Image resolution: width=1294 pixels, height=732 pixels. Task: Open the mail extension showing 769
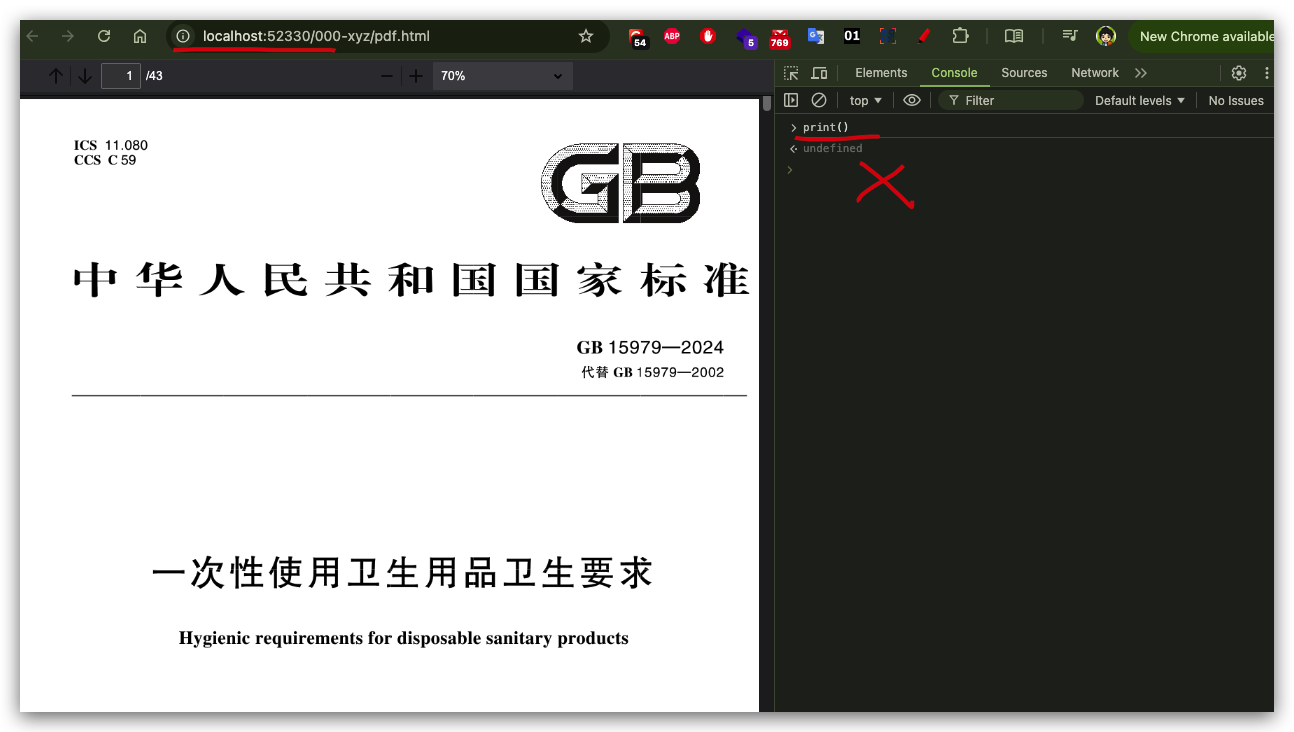click(780, 37)
